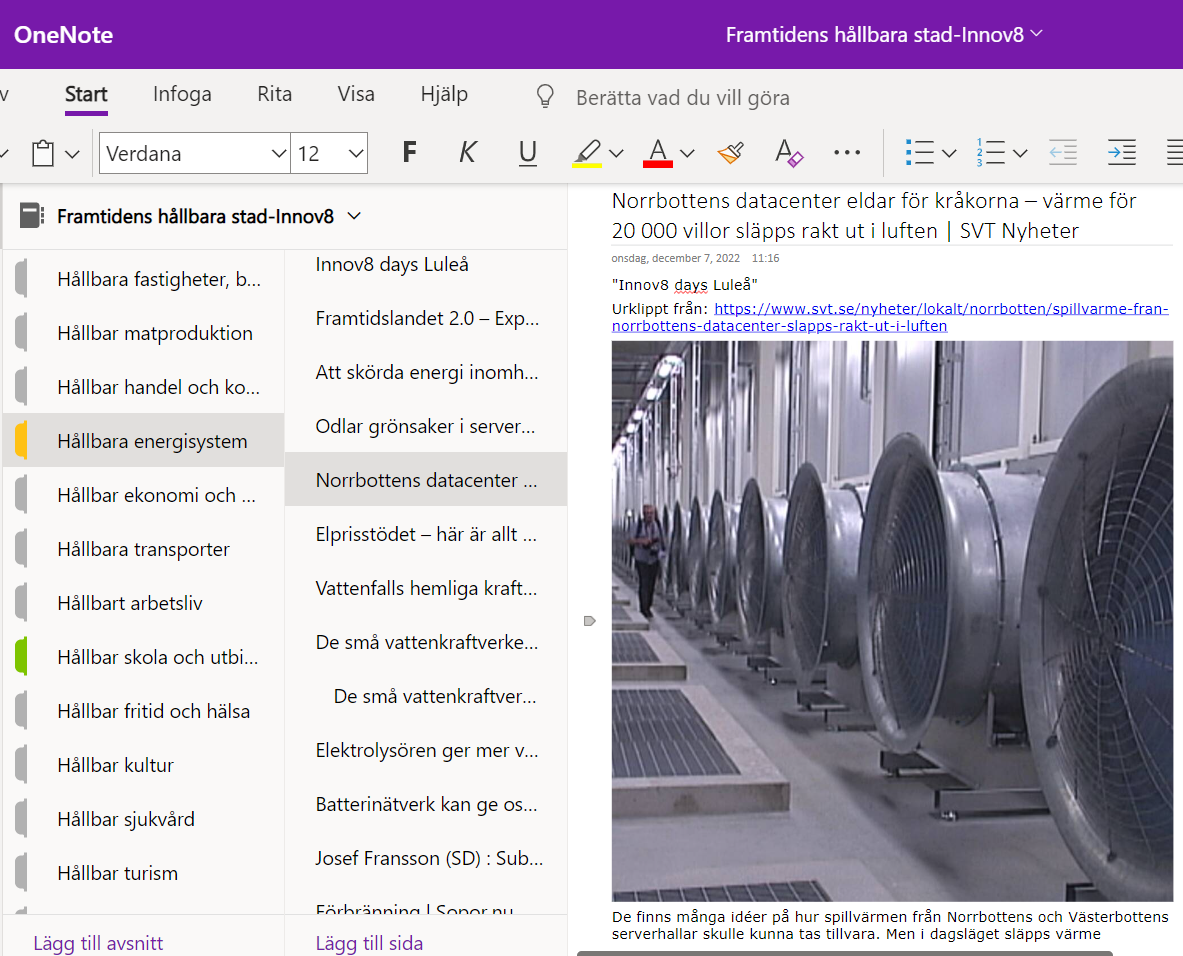Switch to the Start tab
Screen dimensions: 1183x956
coord(86,94)
